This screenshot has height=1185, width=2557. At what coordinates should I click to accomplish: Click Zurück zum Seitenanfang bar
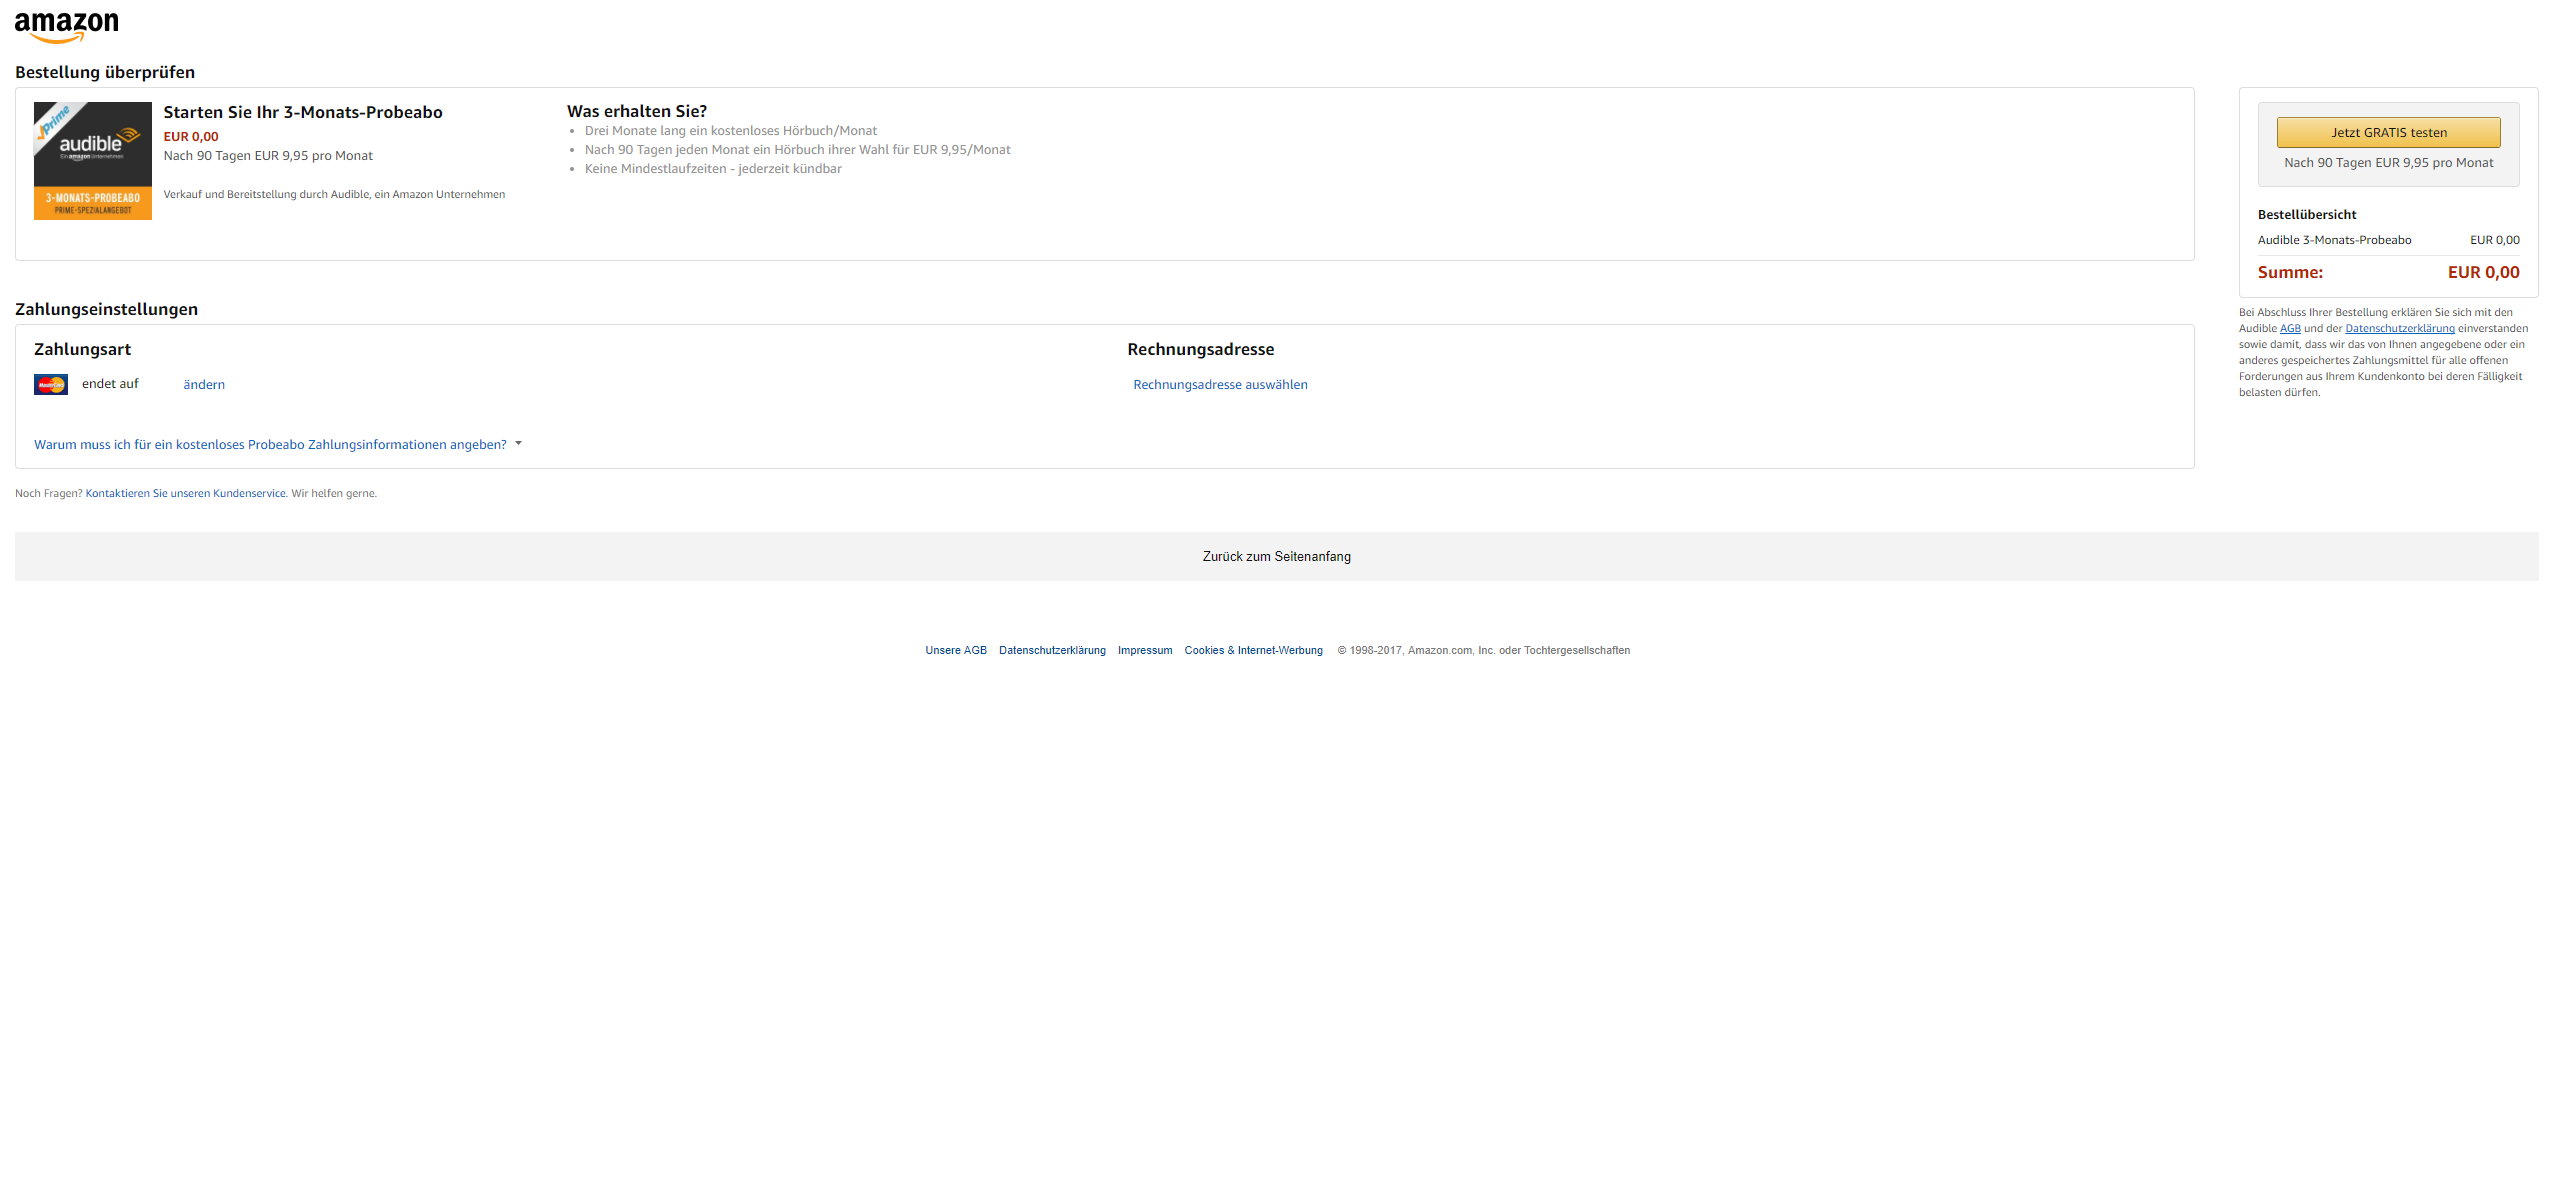tap(1276, 556)
